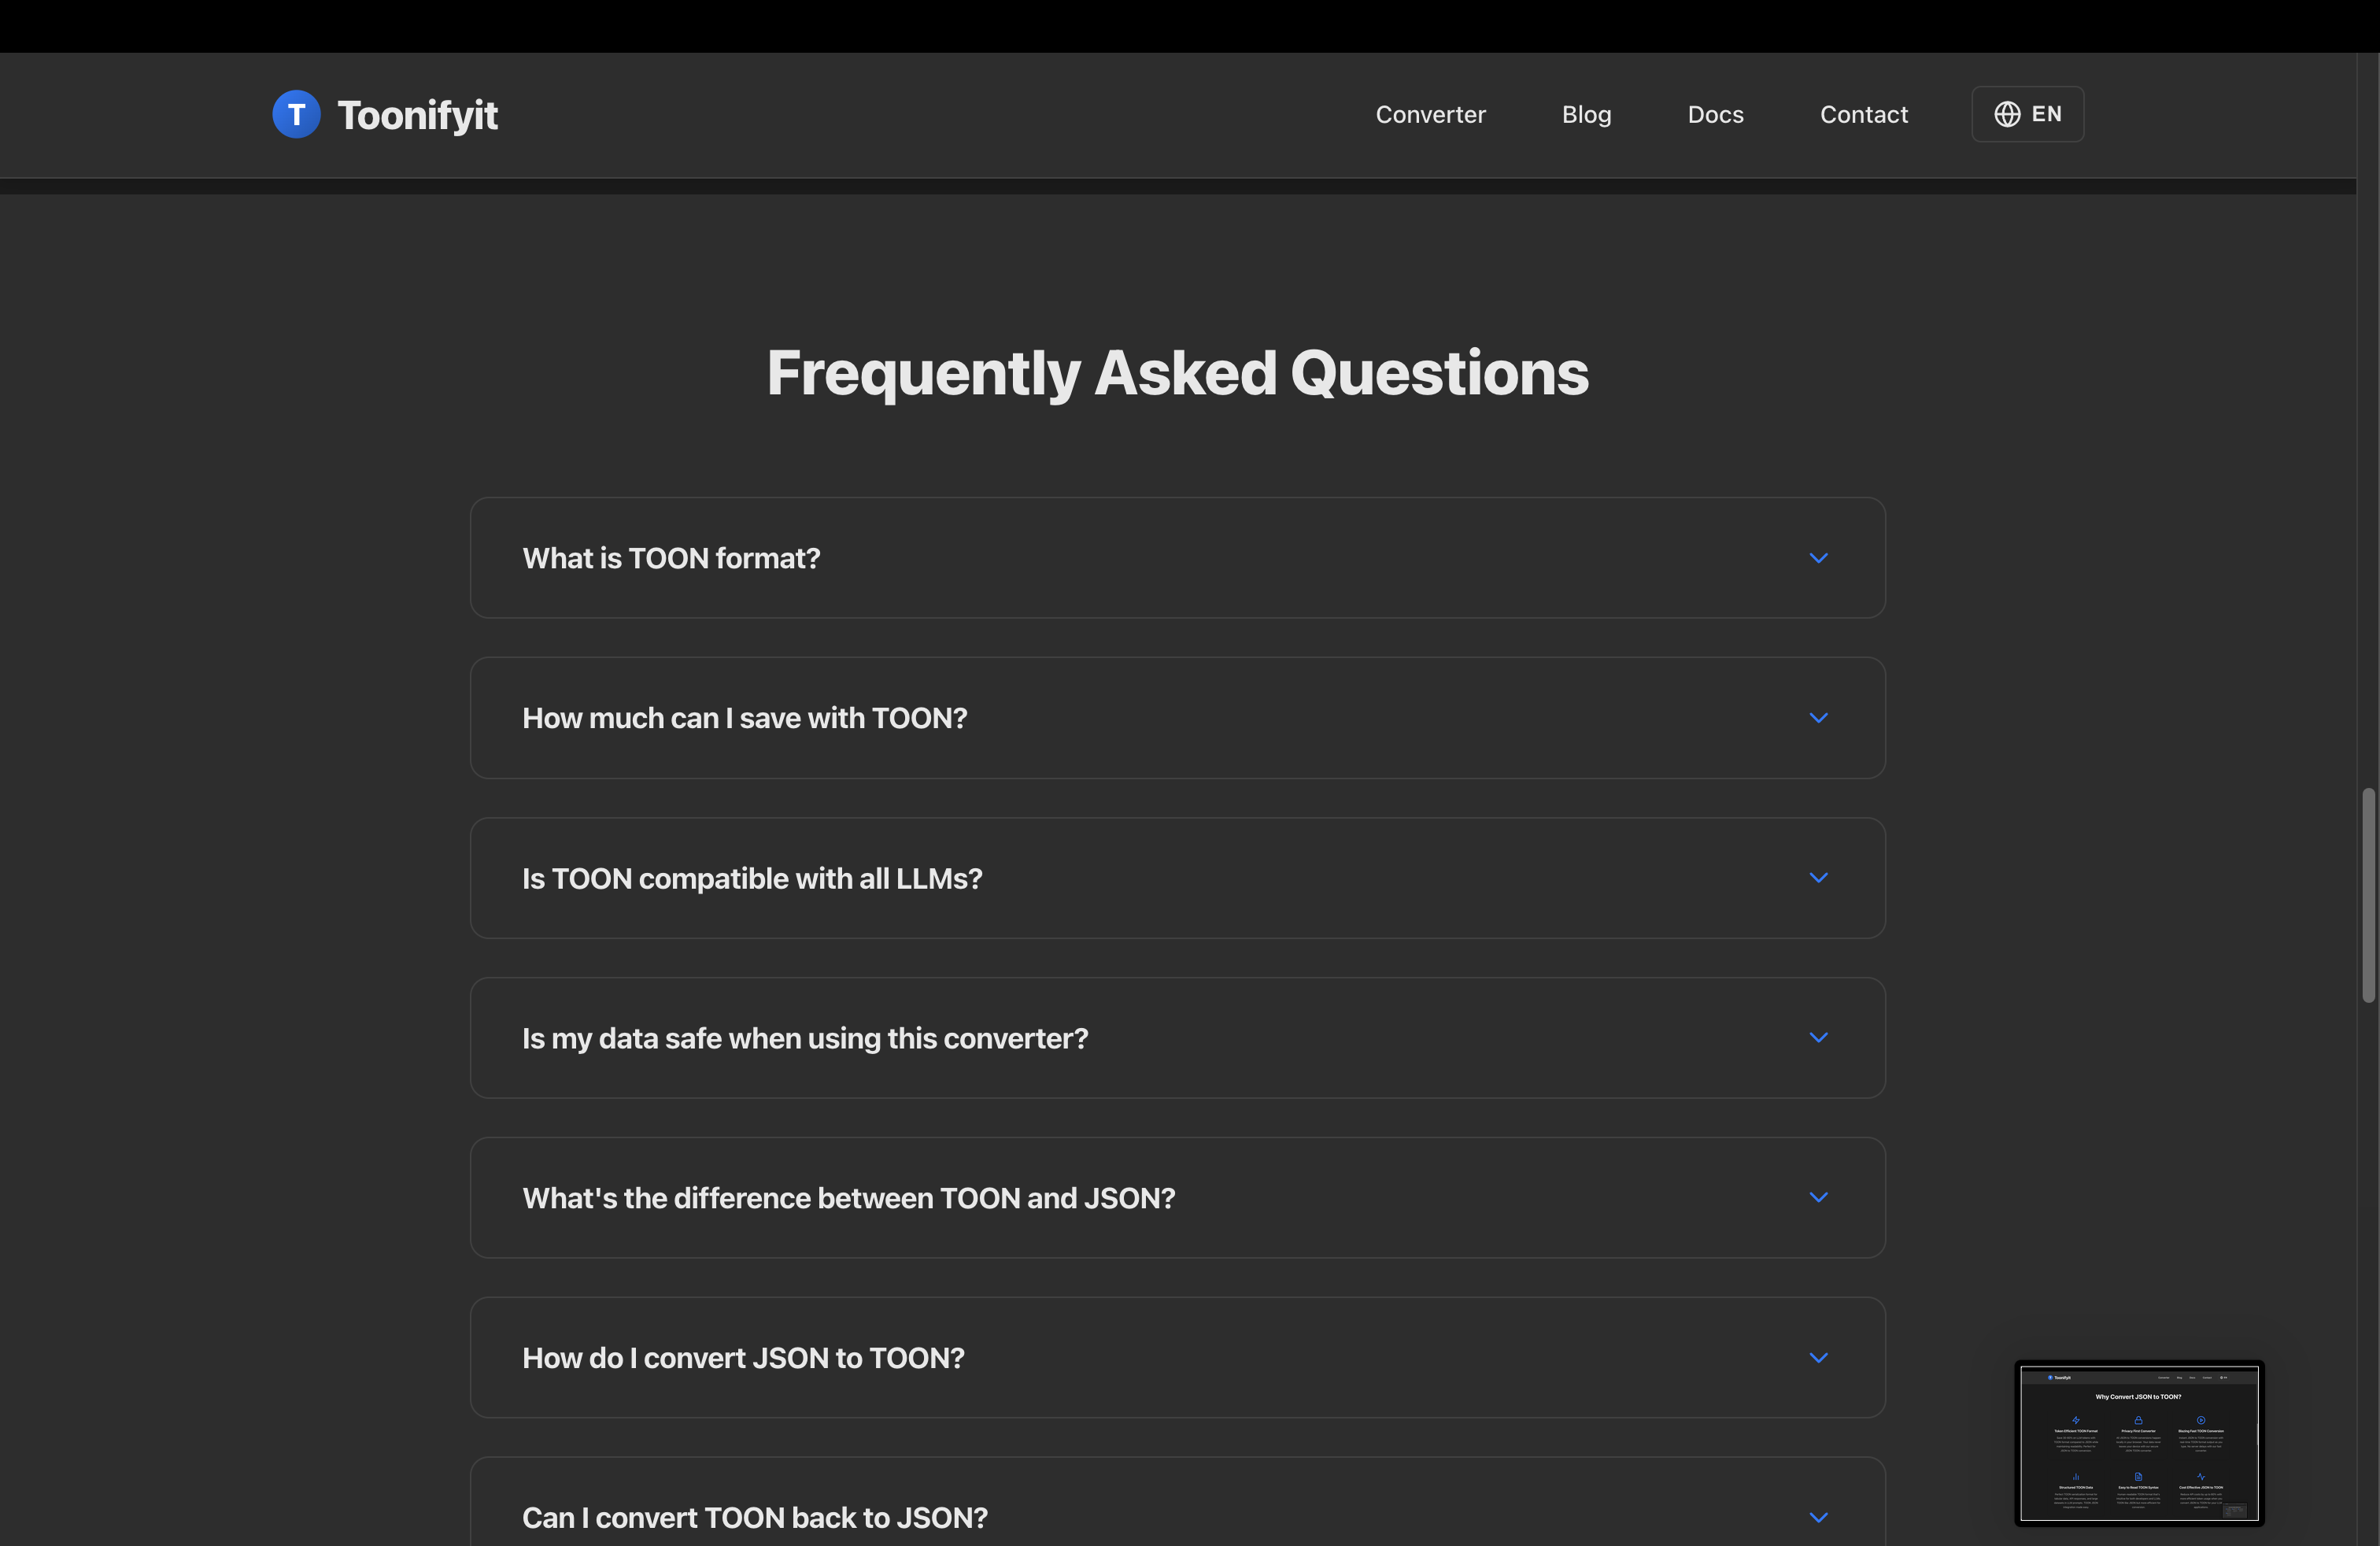Go to the Docs page
The height and width of the screenshot is (1546, 2380).
click(1715, 114)
